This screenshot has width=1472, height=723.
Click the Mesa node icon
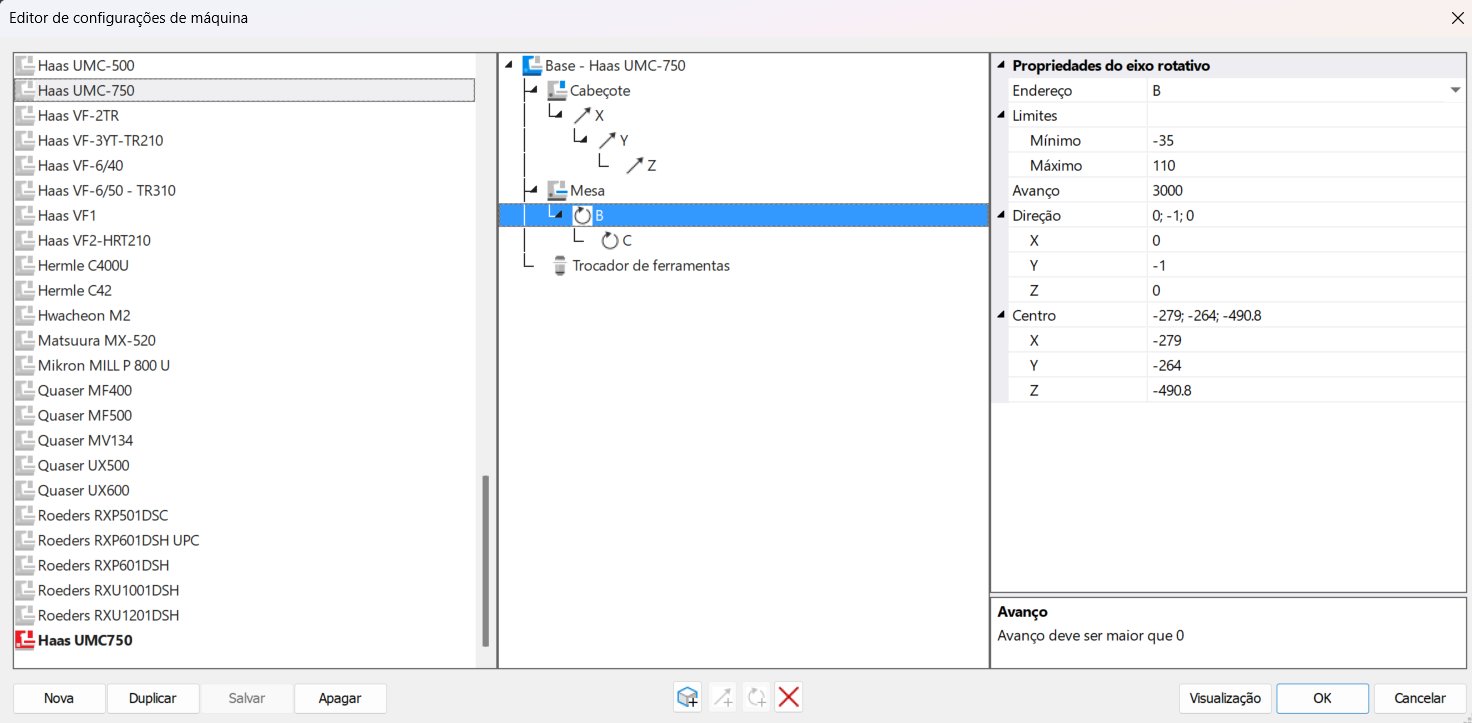[557, 190]
